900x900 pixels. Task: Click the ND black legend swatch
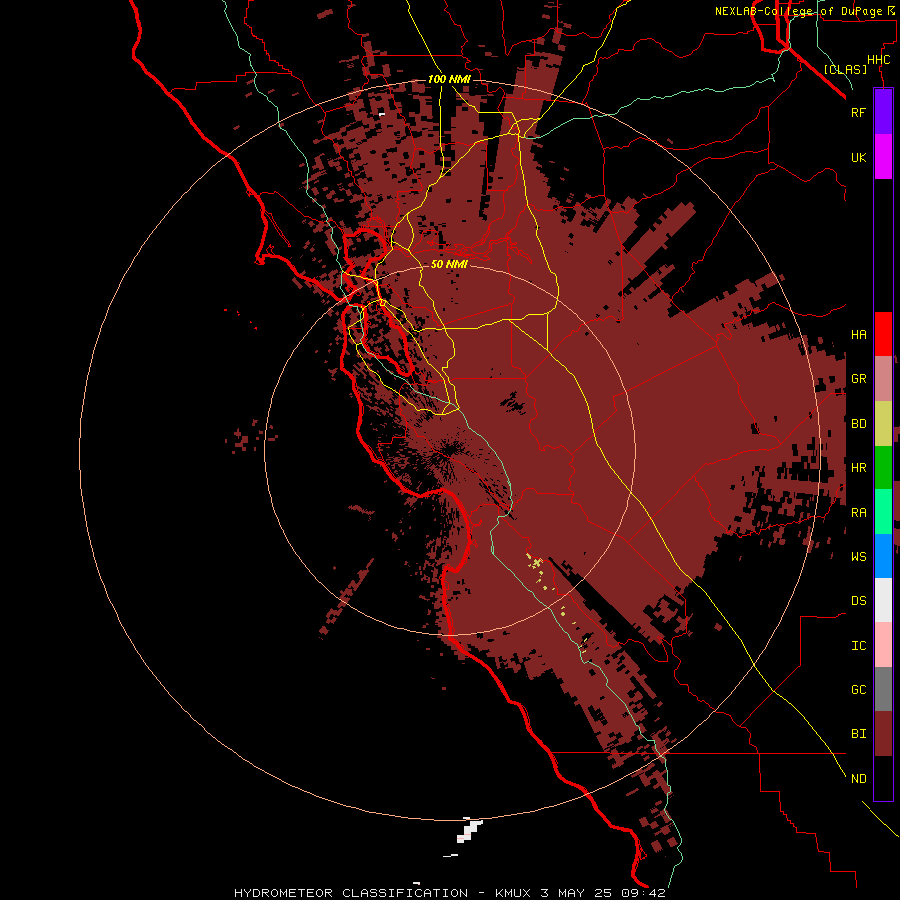click(883, 778)
